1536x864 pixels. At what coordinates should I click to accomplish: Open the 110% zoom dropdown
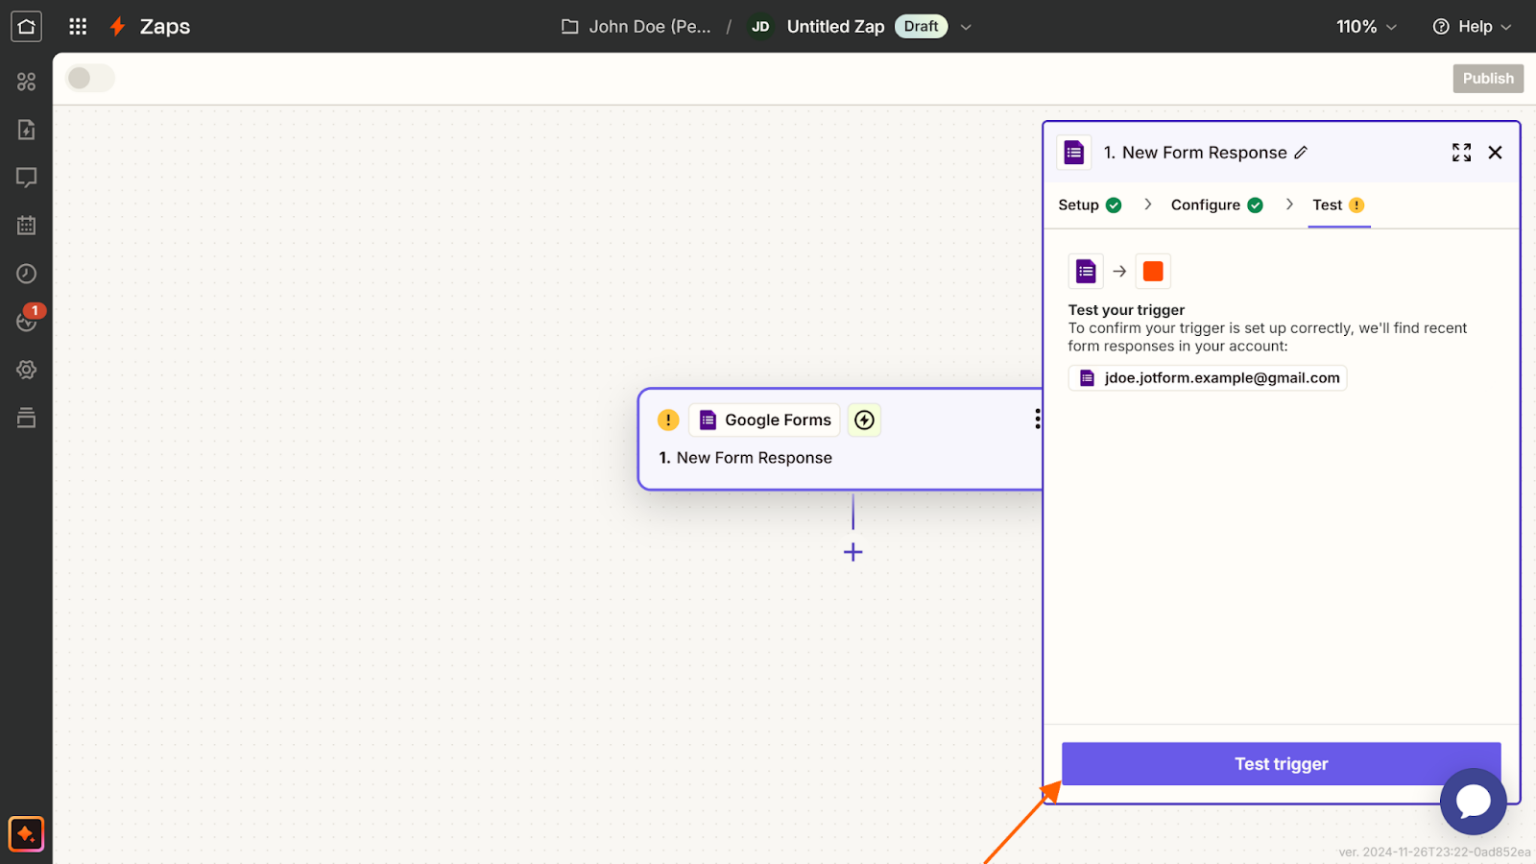click(x=1366, y=26)
